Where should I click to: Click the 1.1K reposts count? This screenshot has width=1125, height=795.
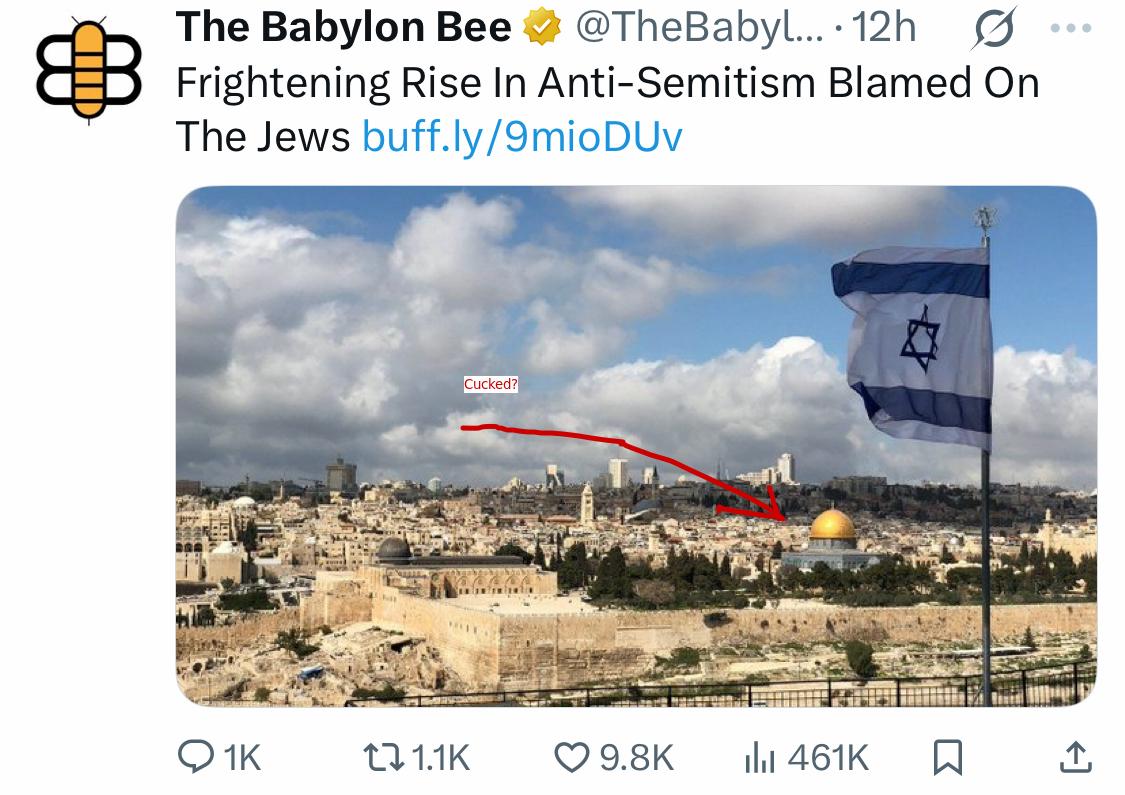click(441, 758)
